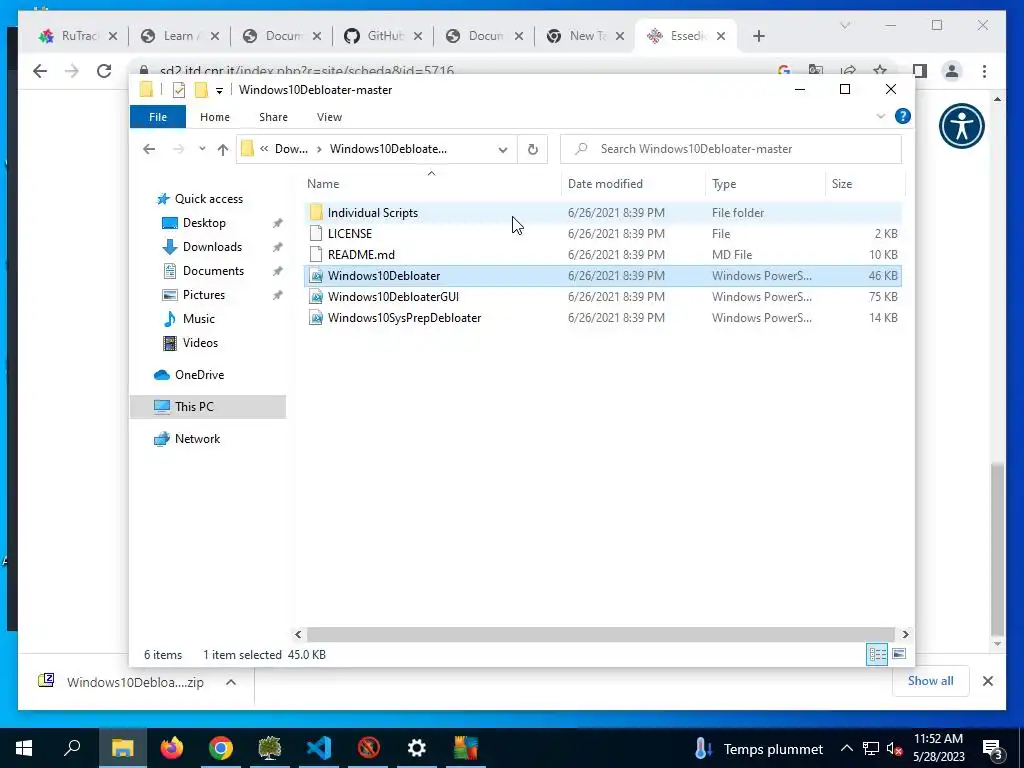Image resolution: width=1024 pixels, height=768 pixels.
Task: Open notification center in taskbar
Action: pyautogui.click(x=992, y=748)
